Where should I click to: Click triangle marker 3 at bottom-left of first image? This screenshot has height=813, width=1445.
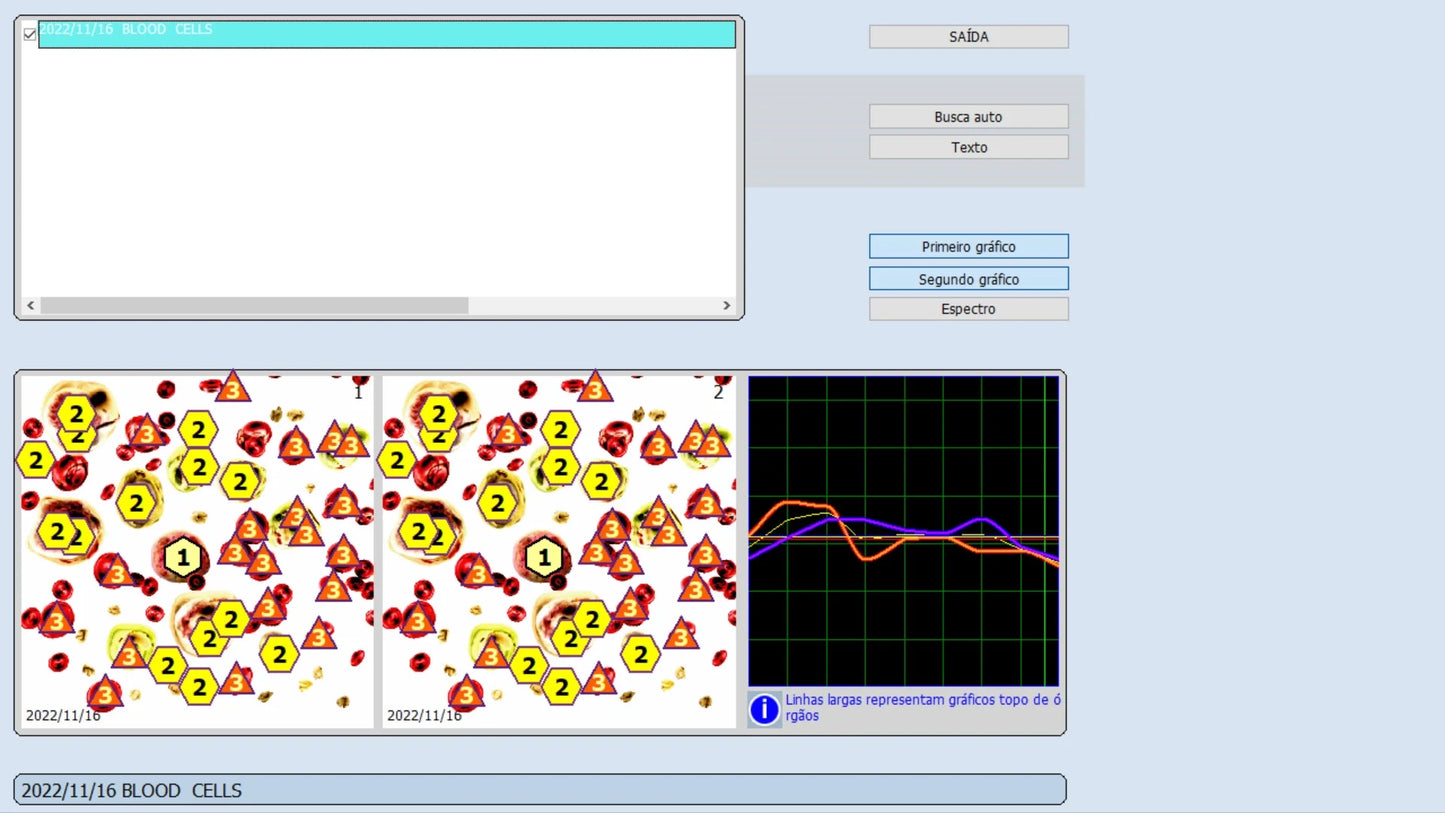click(105, 693)
